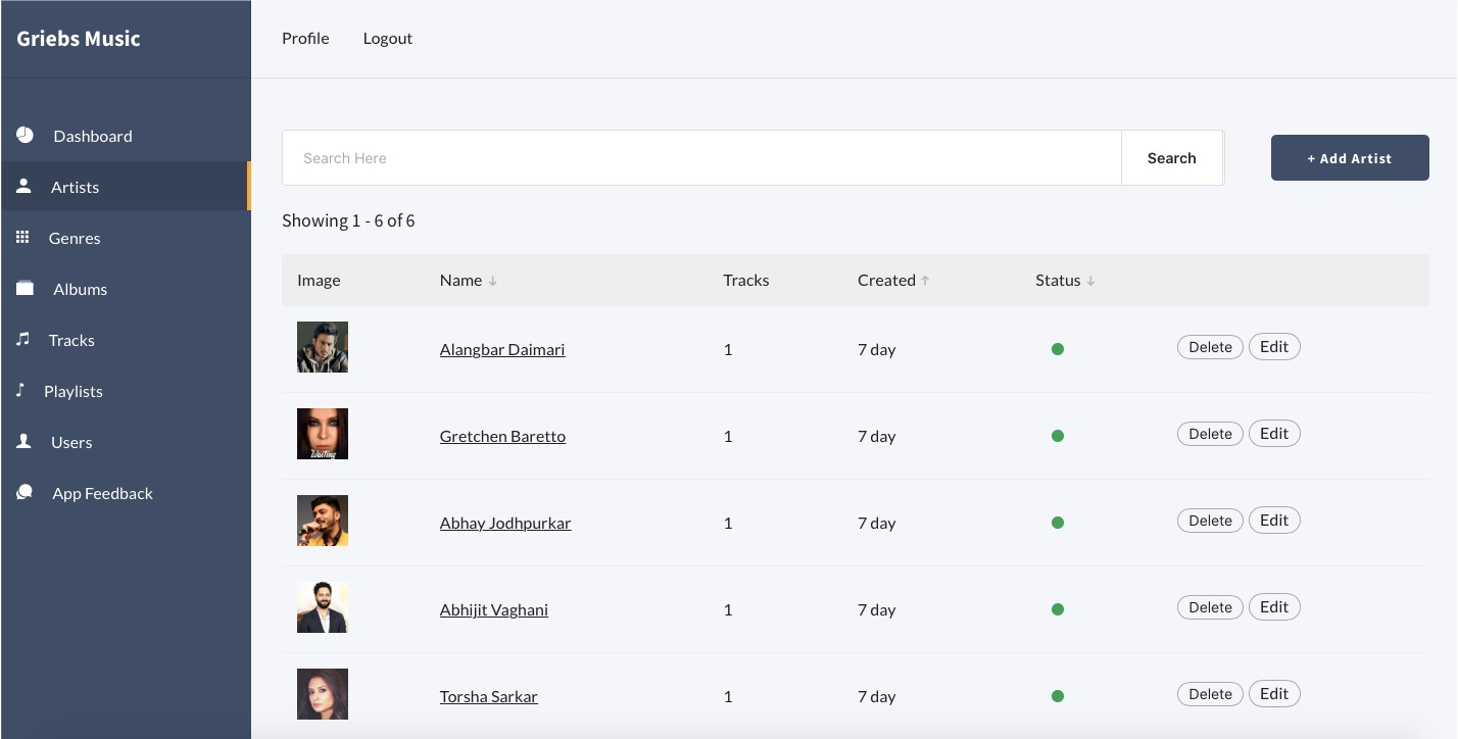1458x739 pixels.
Task: Click the Genres grid icon in sidebar
Action: (23, 237)
